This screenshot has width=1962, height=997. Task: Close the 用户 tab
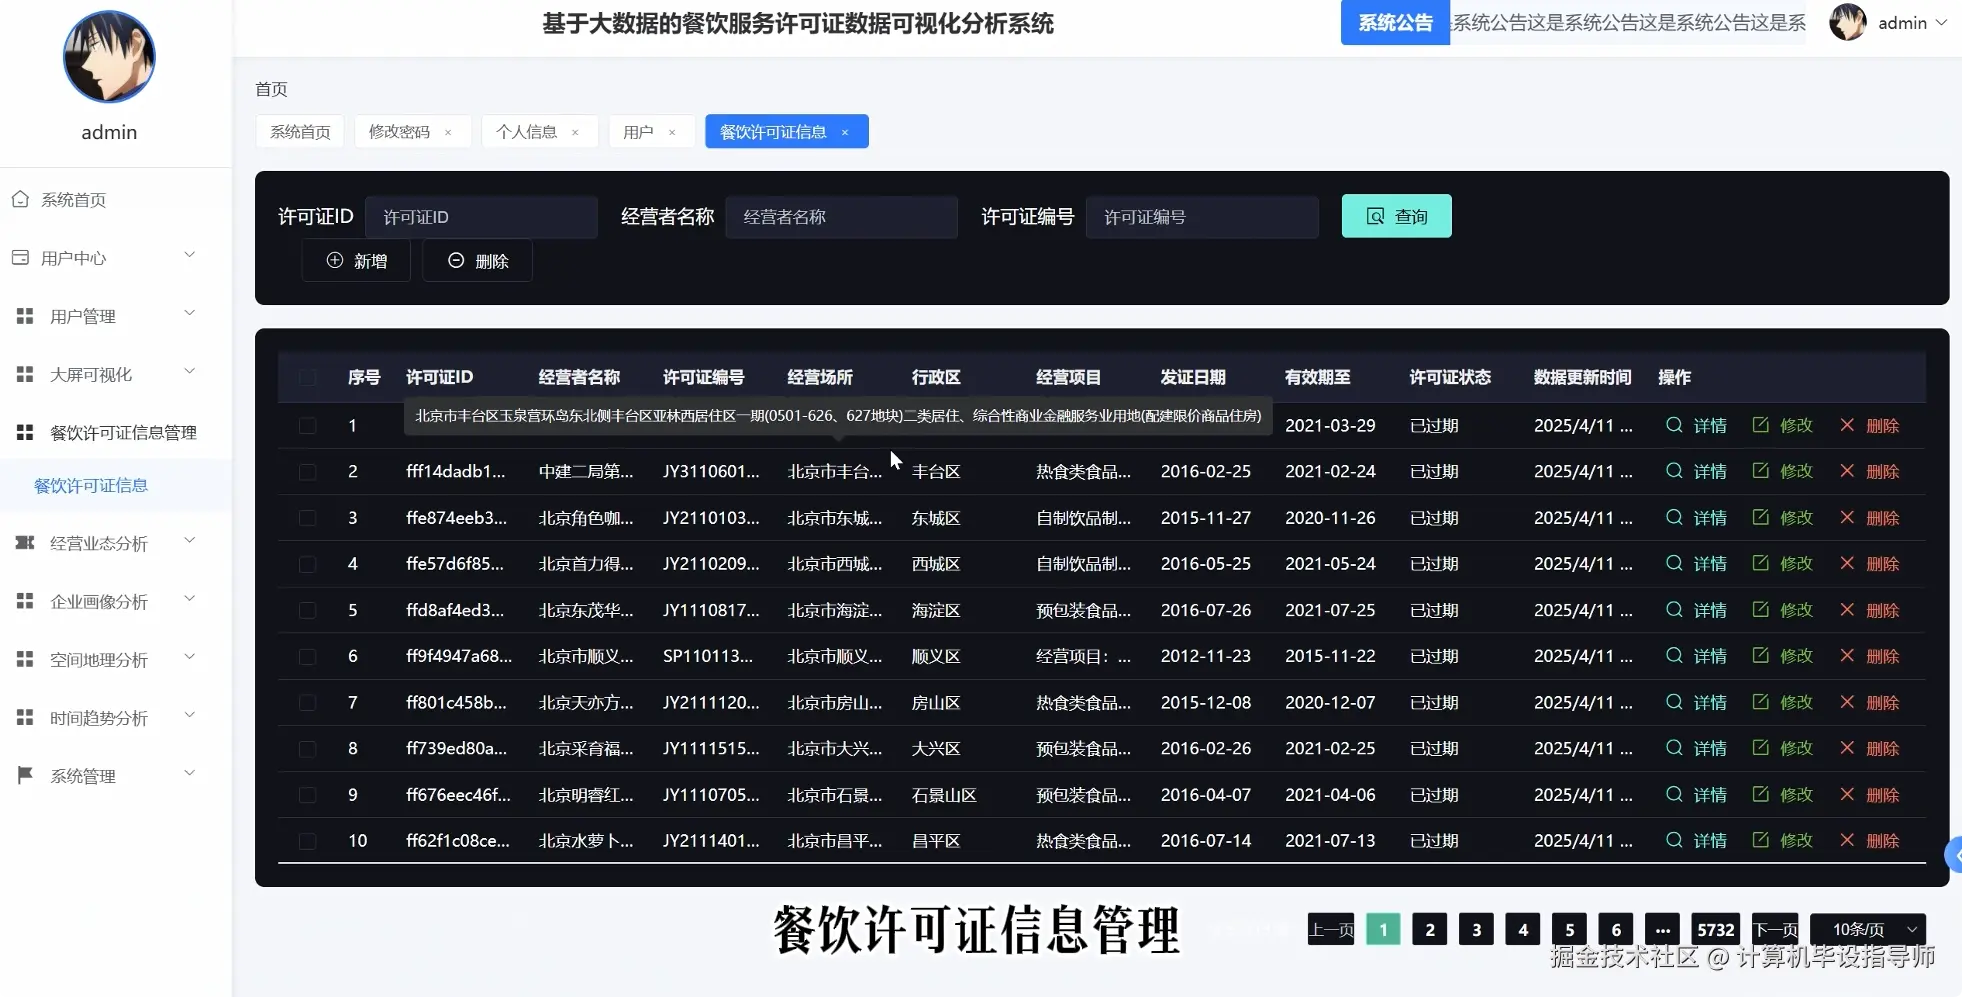(x=672, y=132)
